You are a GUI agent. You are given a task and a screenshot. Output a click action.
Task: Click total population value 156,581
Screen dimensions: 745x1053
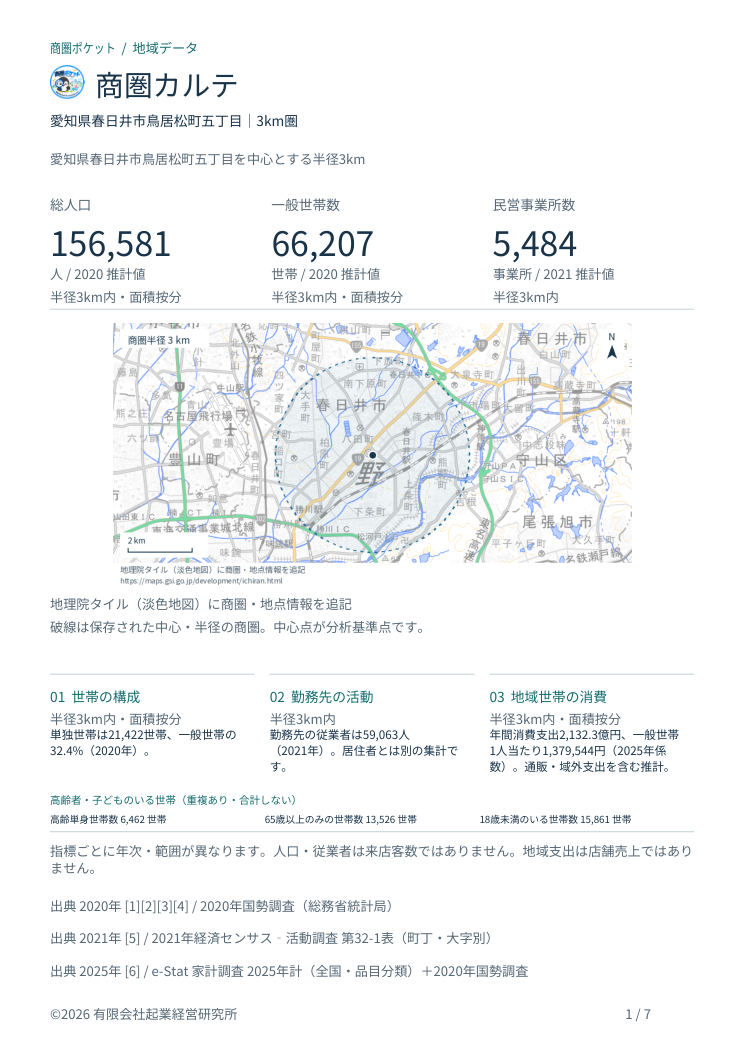coord(111,244)
